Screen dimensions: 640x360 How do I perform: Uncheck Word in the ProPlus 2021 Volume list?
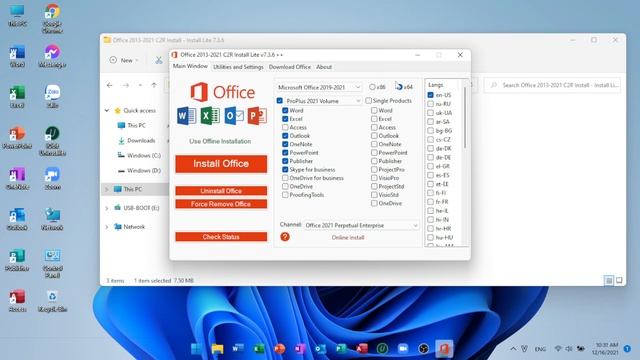pyautogui.click(x=285, y=111)
